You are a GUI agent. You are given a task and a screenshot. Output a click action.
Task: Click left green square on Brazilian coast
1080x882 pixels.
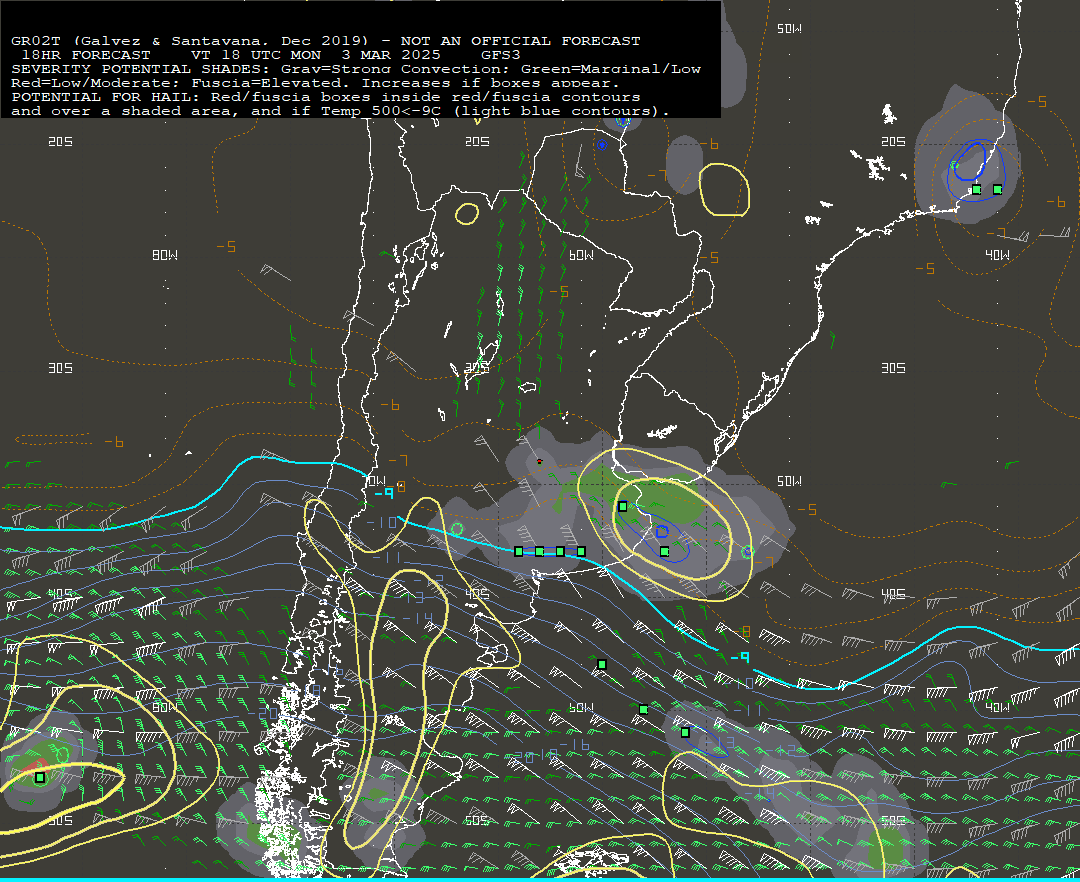point(976,189)
